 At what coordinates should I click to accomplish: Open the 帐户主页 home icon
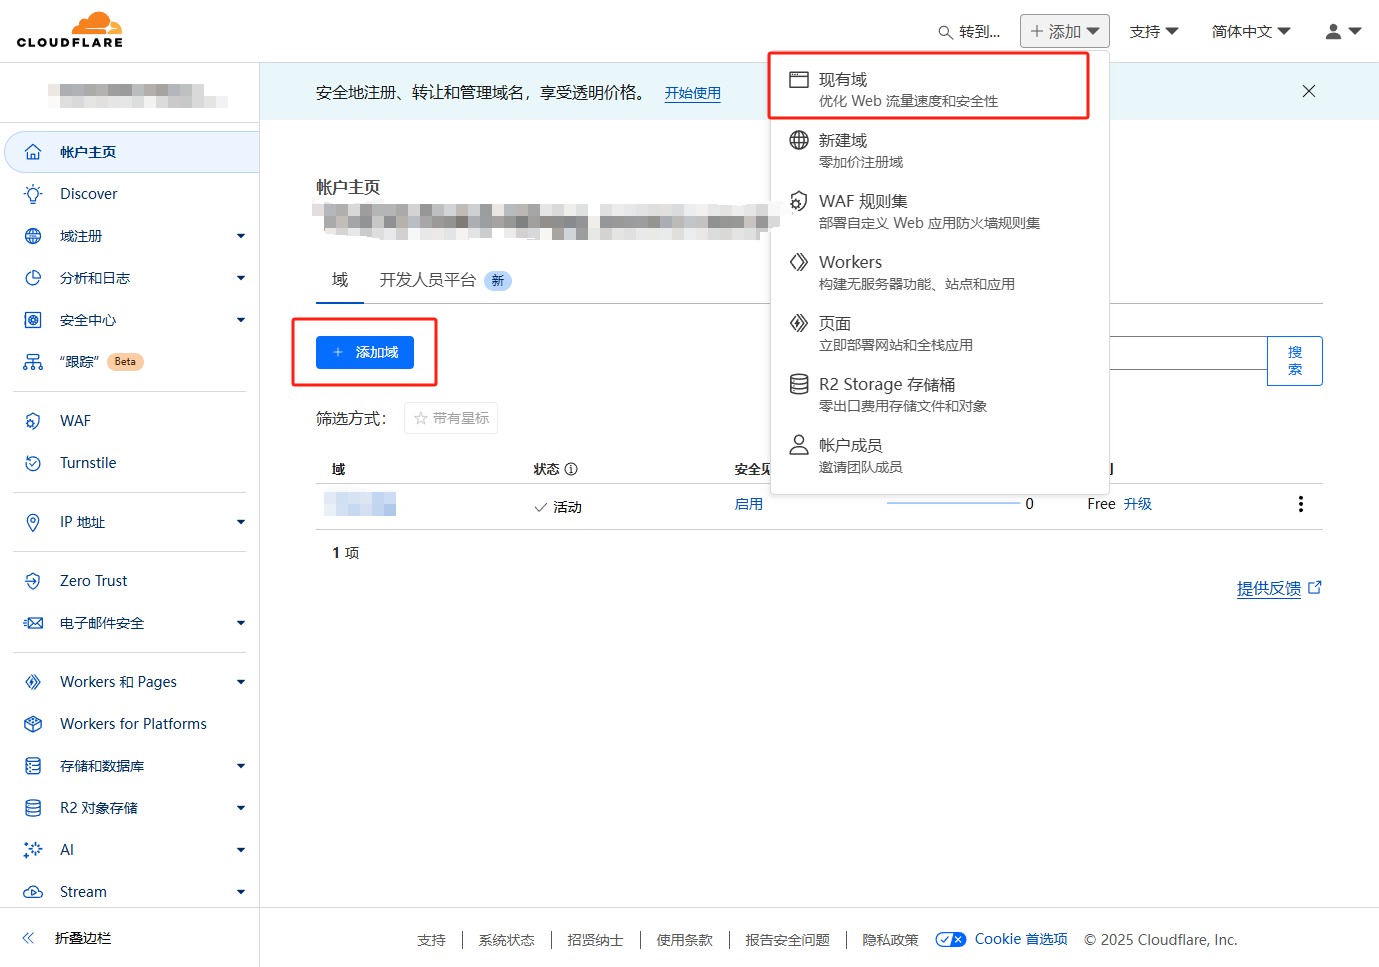tap(33, 152)
